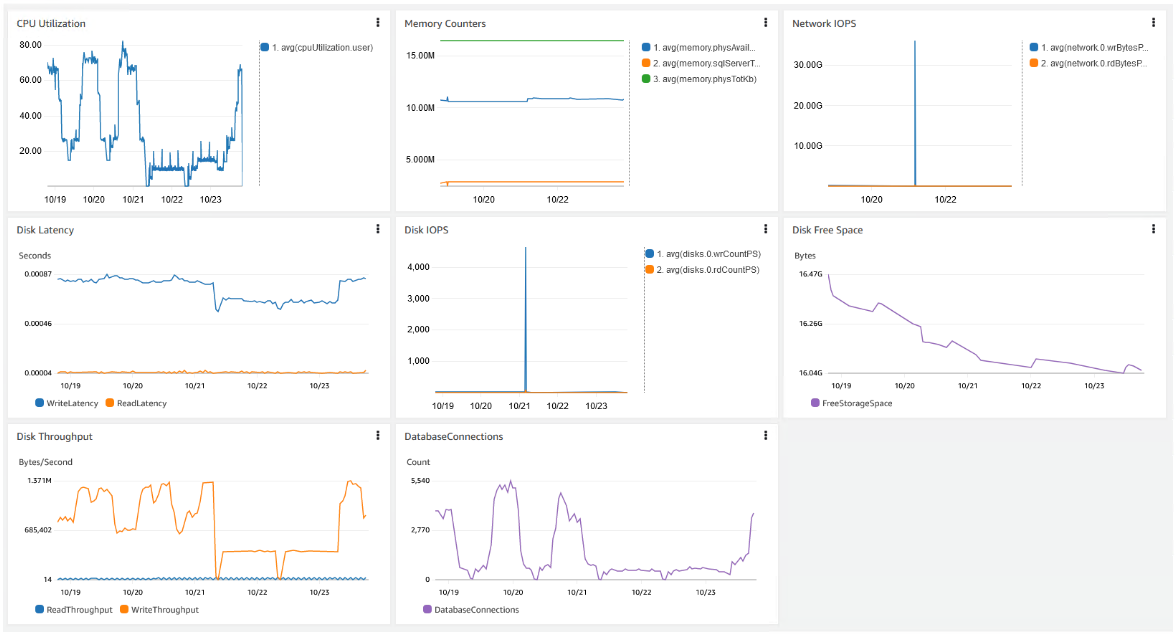The width and height of the screenshot is (1175, 634).
Task: Click the FreeStorageSpace legend label
Action: (x=856, y=403)
